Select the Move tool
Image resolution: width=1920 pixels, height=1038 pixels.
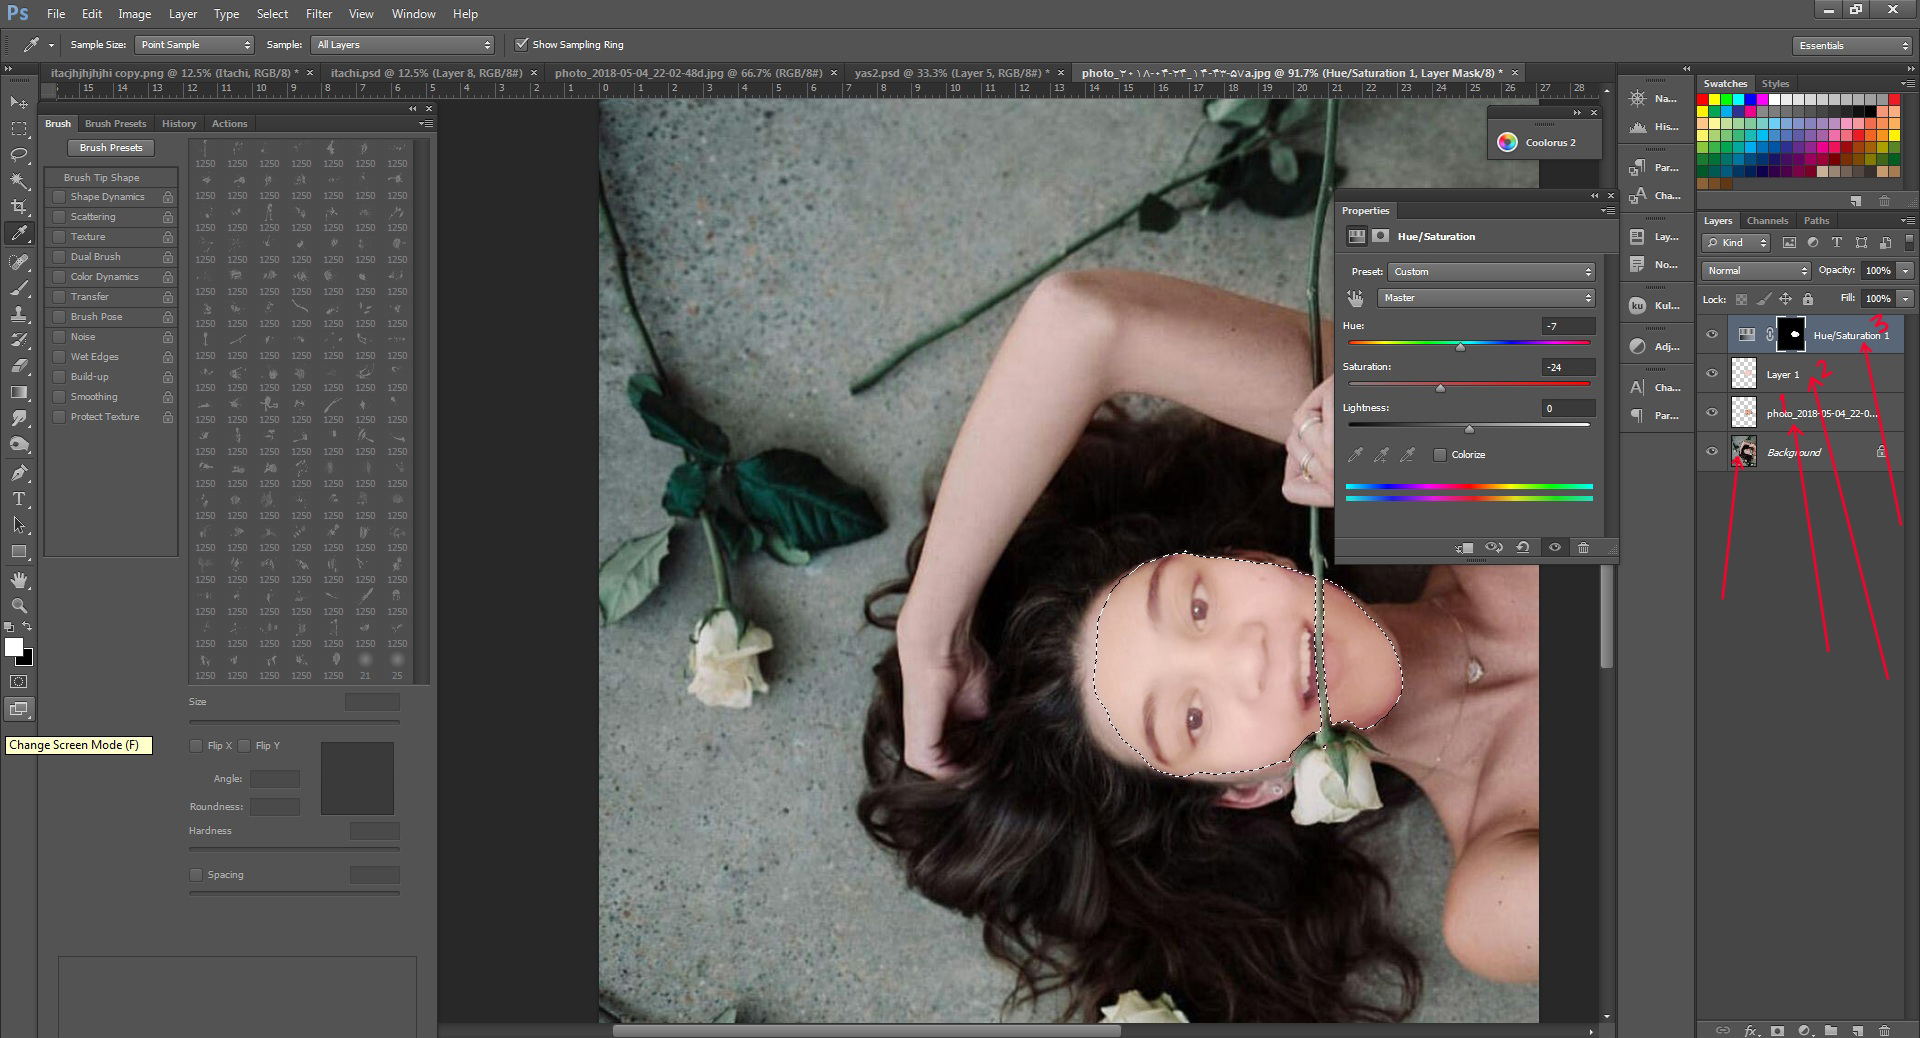19,102
